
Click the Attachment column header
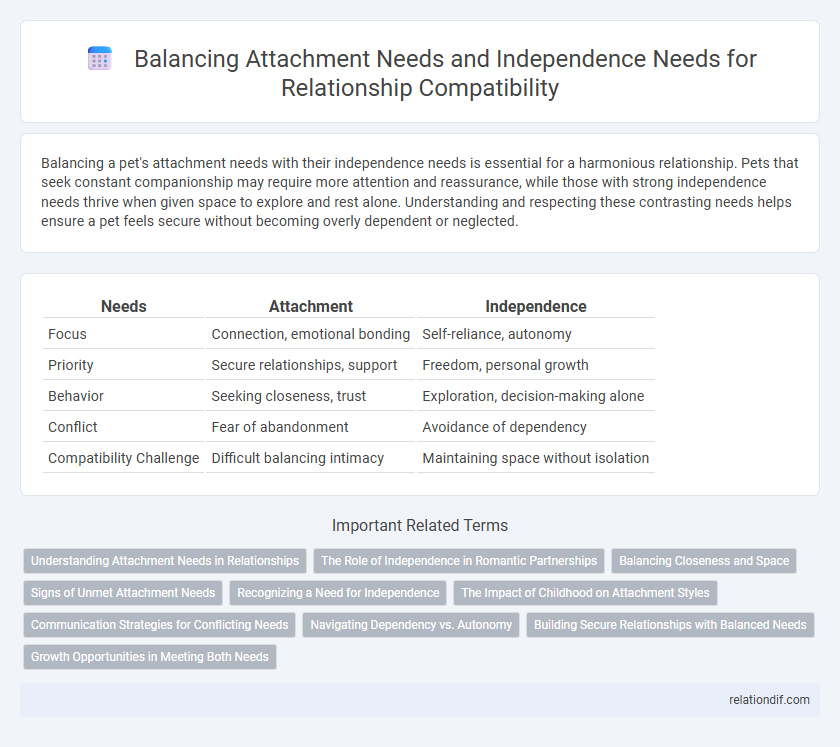311,307
